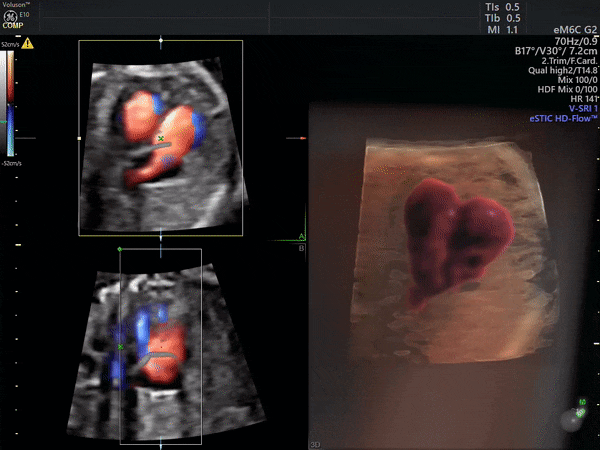Click the 'TIs 0.5' readout
This screenshot has width=600, height=450.
click(502, 7)
